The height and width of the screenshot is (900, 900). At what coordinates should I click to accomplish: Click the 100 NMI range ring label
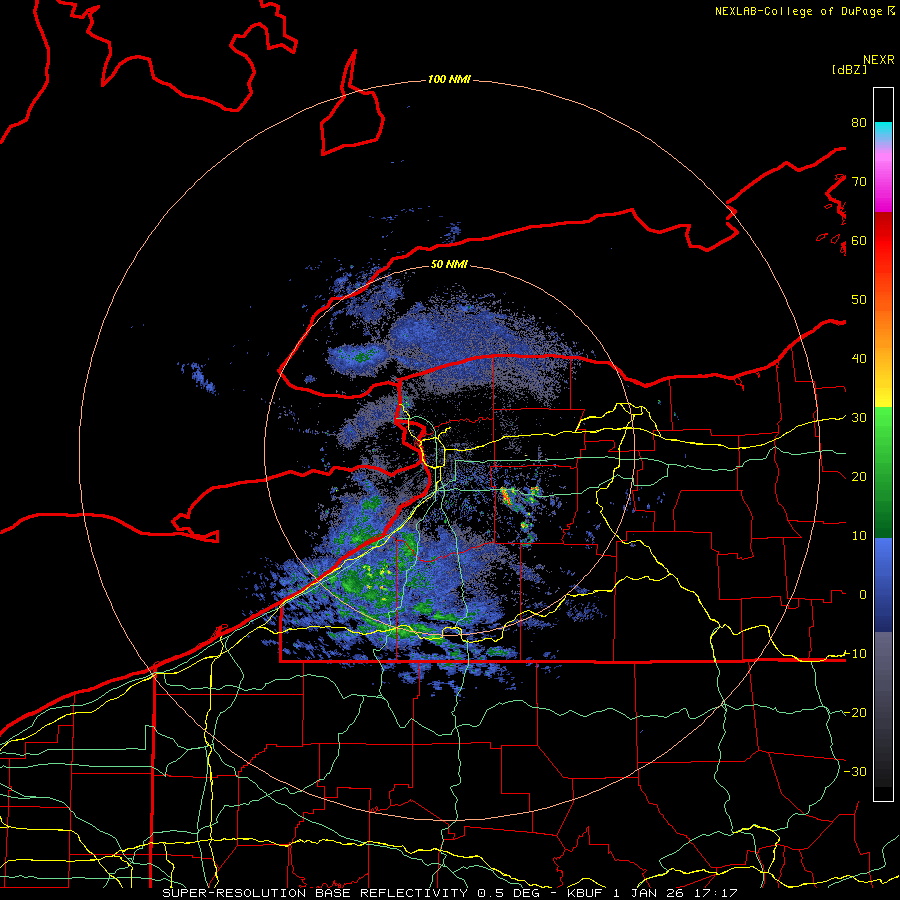(x=449, y=79)
